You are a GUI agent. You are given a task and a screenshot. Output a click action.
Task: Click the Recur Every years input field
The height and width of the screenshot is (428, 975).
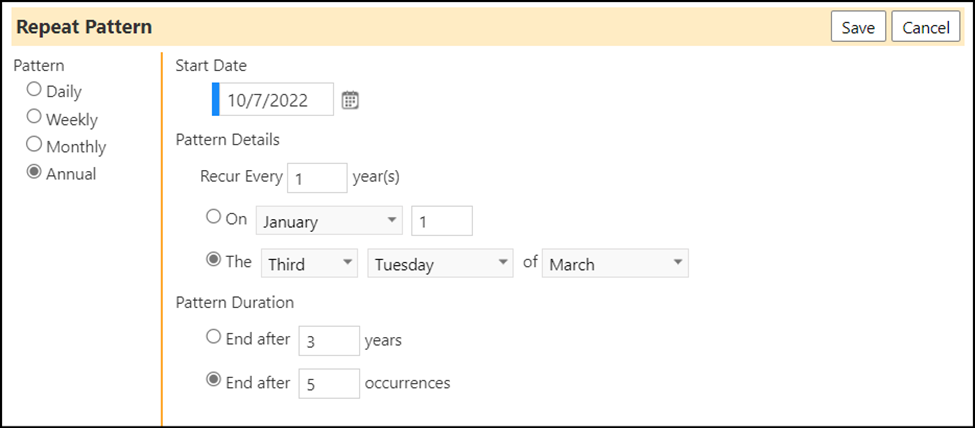pos(317,178)
